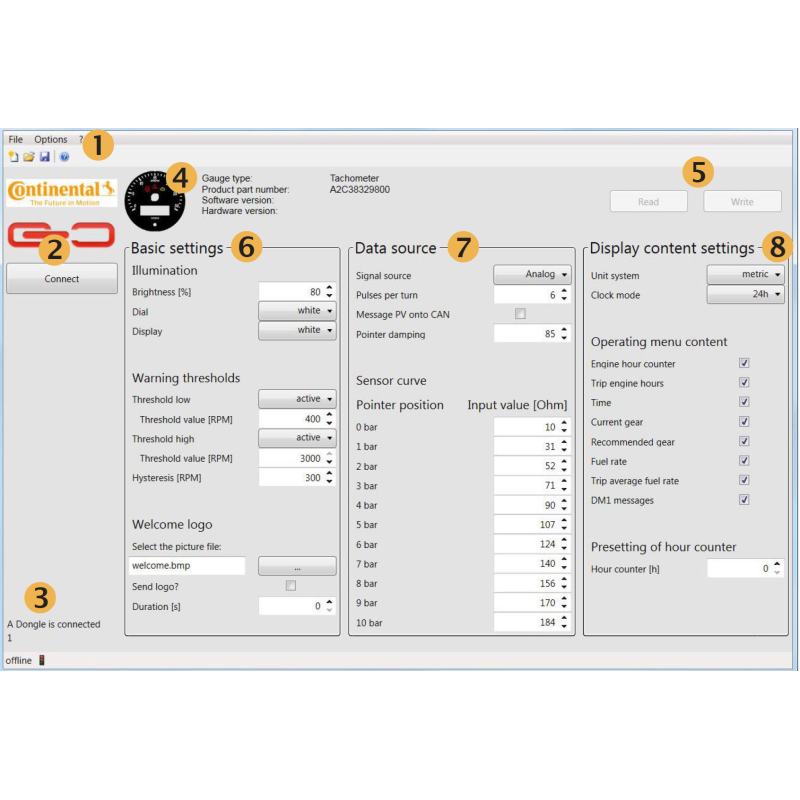
Task: Click Hysteresis RPM stepper arrows
Action: point(330,478)
